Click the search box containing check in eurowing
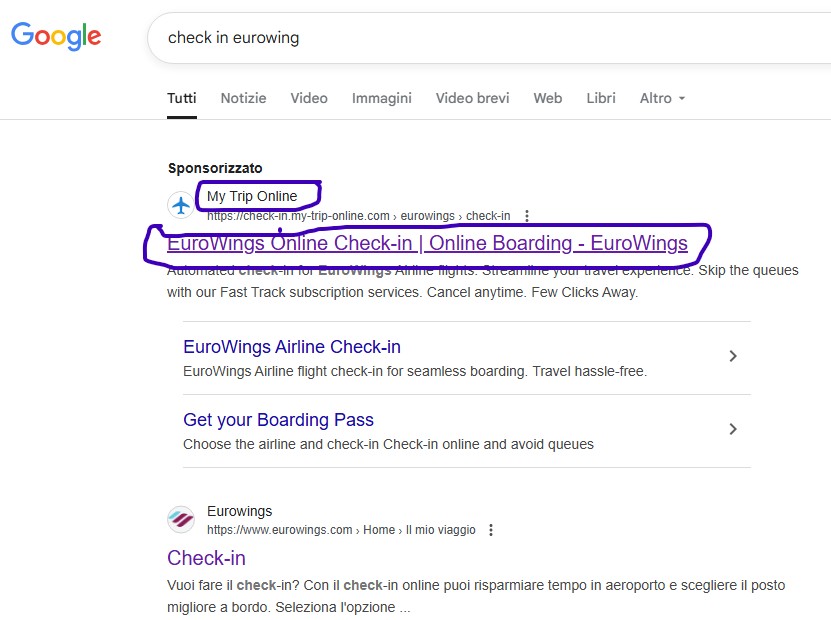 [x=488, y=38]
